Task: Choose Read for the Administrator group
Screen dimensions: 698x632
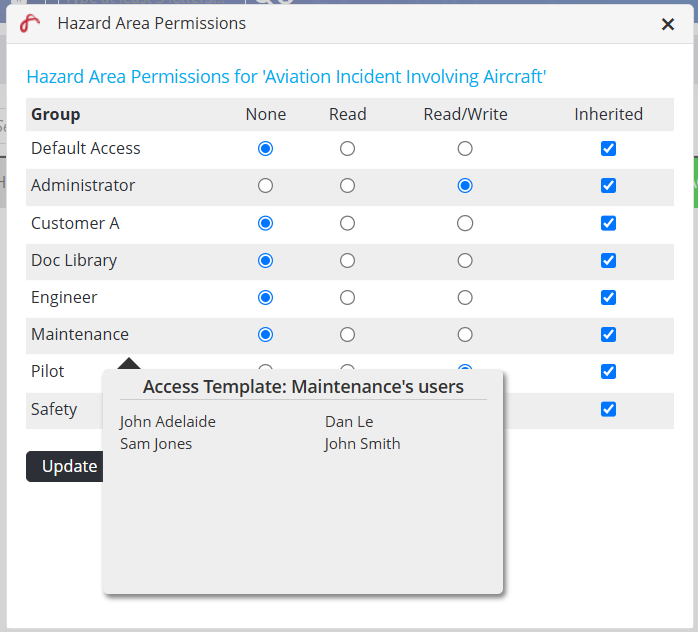Action: click(x=347, y=185)
